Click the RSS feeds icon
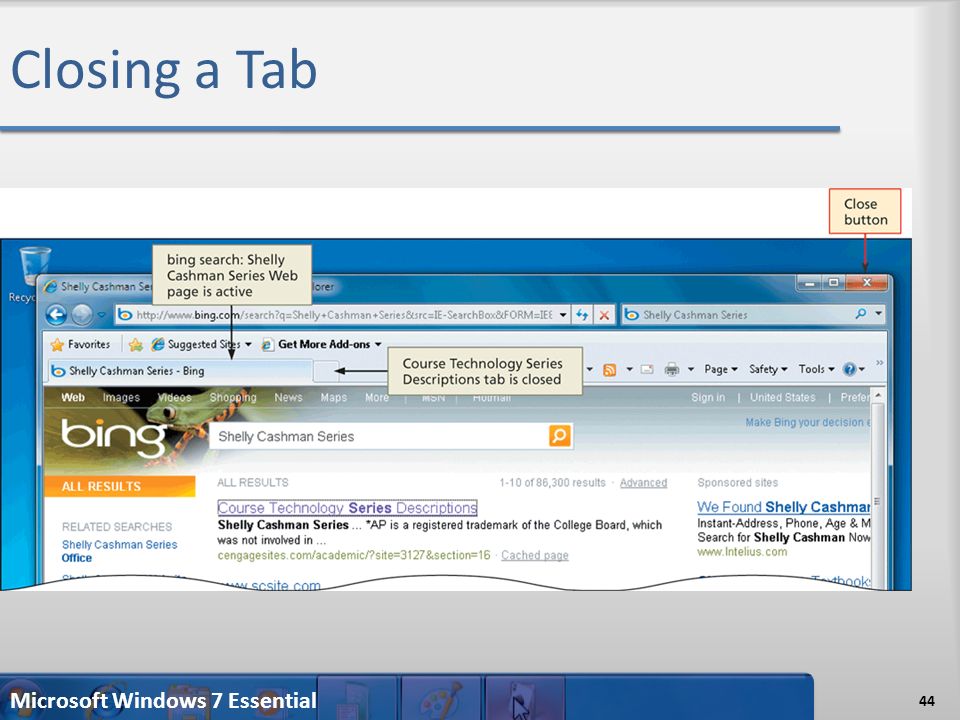 (610, 370)
